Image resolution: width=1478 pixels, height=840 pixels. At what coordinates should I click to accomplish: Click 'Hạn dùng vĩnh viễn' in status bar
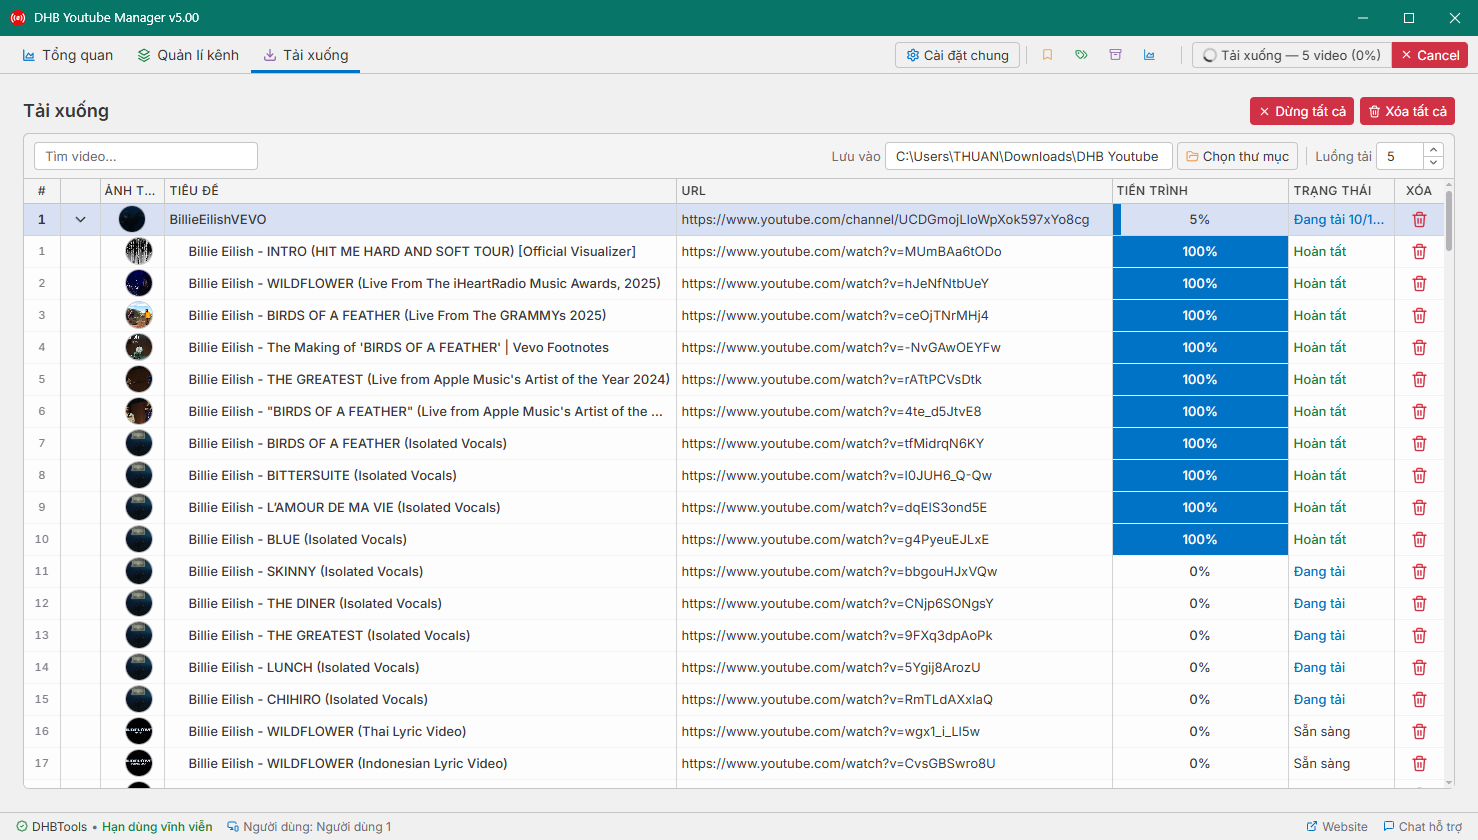pos(157,827)
